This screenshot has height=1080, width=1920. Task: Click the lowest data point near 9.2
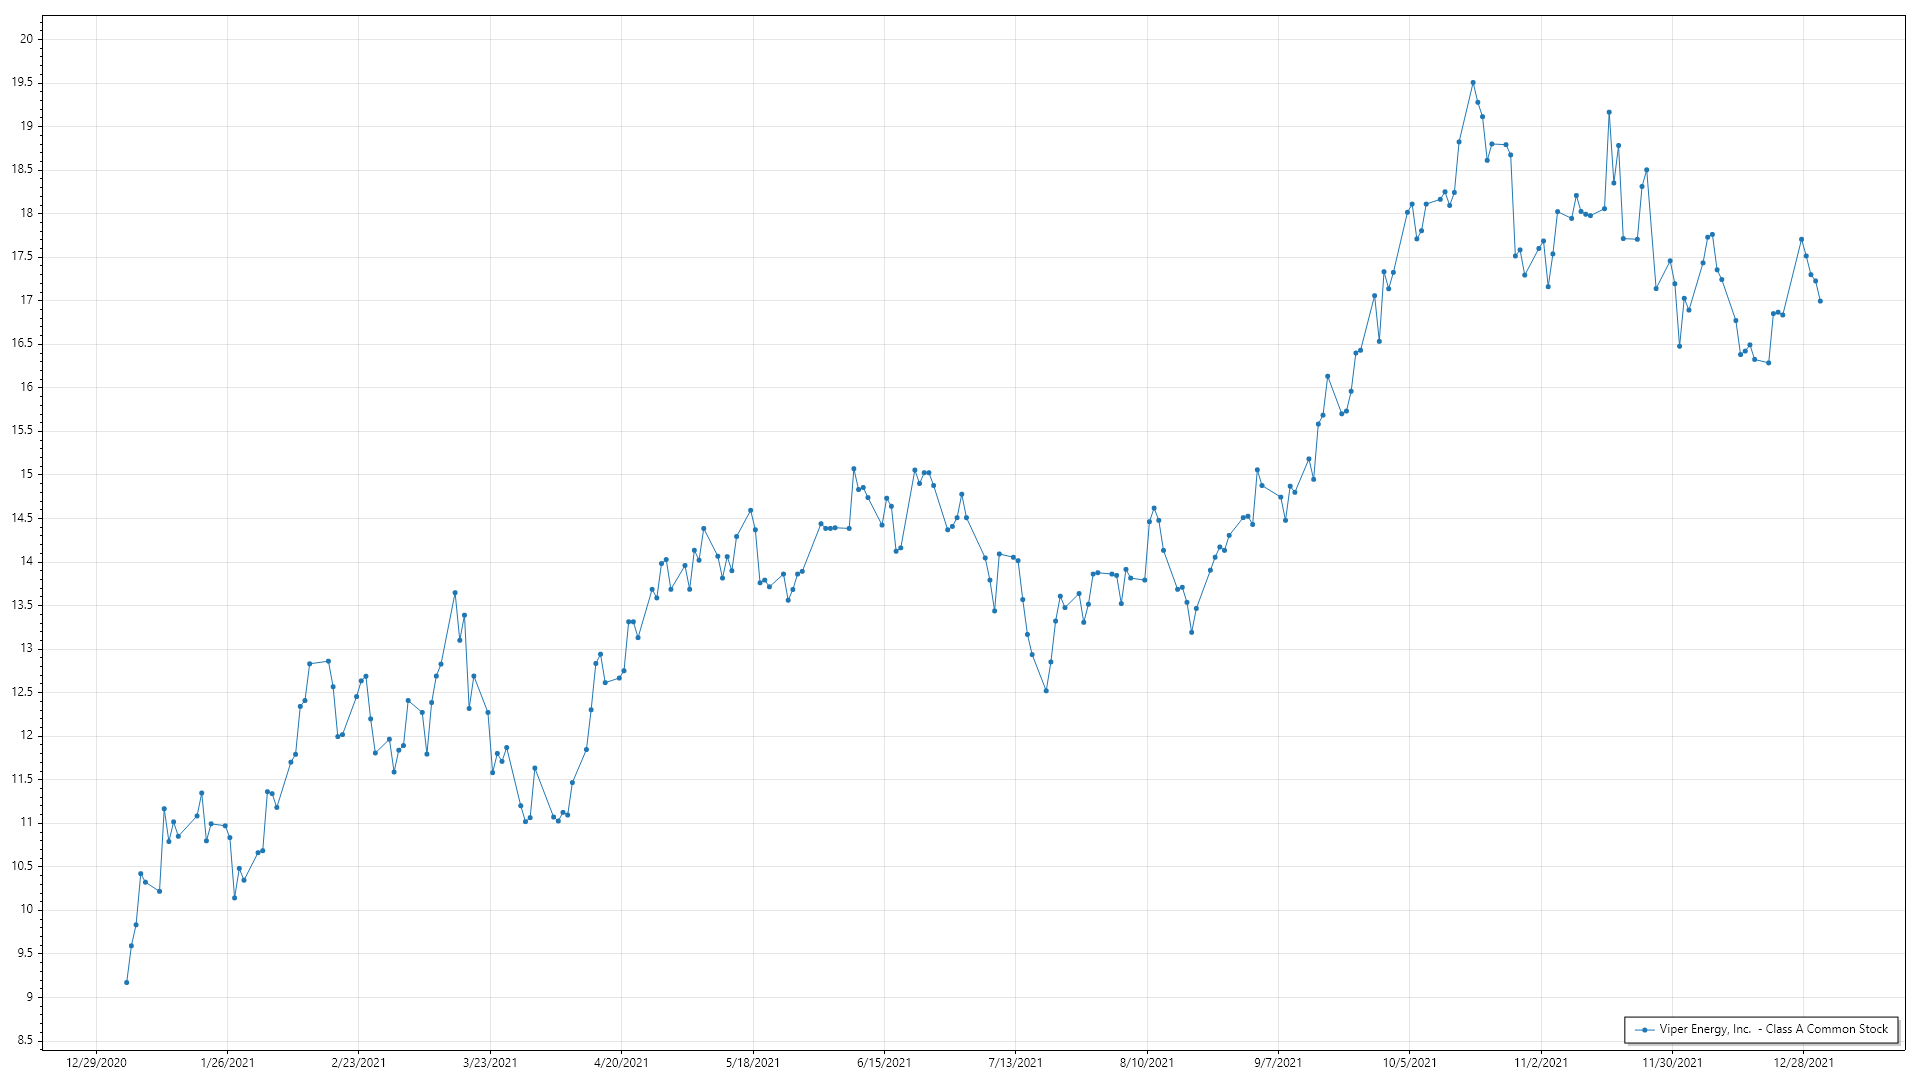126,982
